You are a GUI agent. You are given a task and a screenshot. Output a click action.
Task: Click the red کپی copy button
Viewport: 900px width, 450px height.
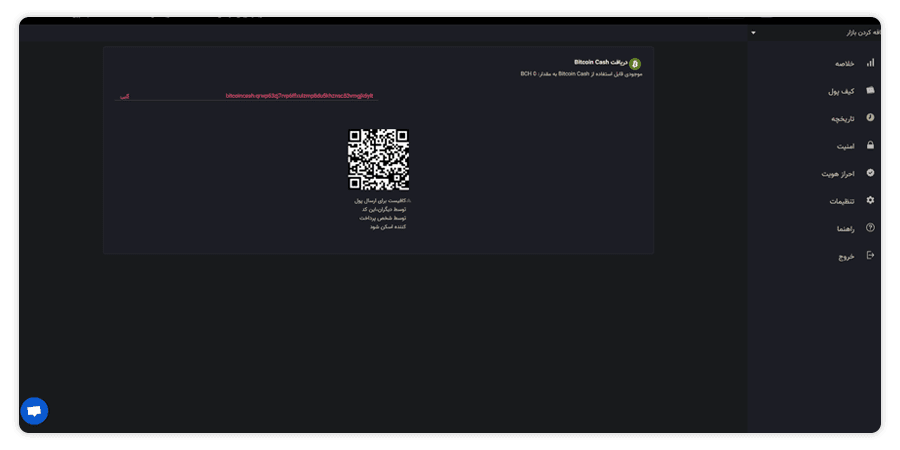click(124, 96)
